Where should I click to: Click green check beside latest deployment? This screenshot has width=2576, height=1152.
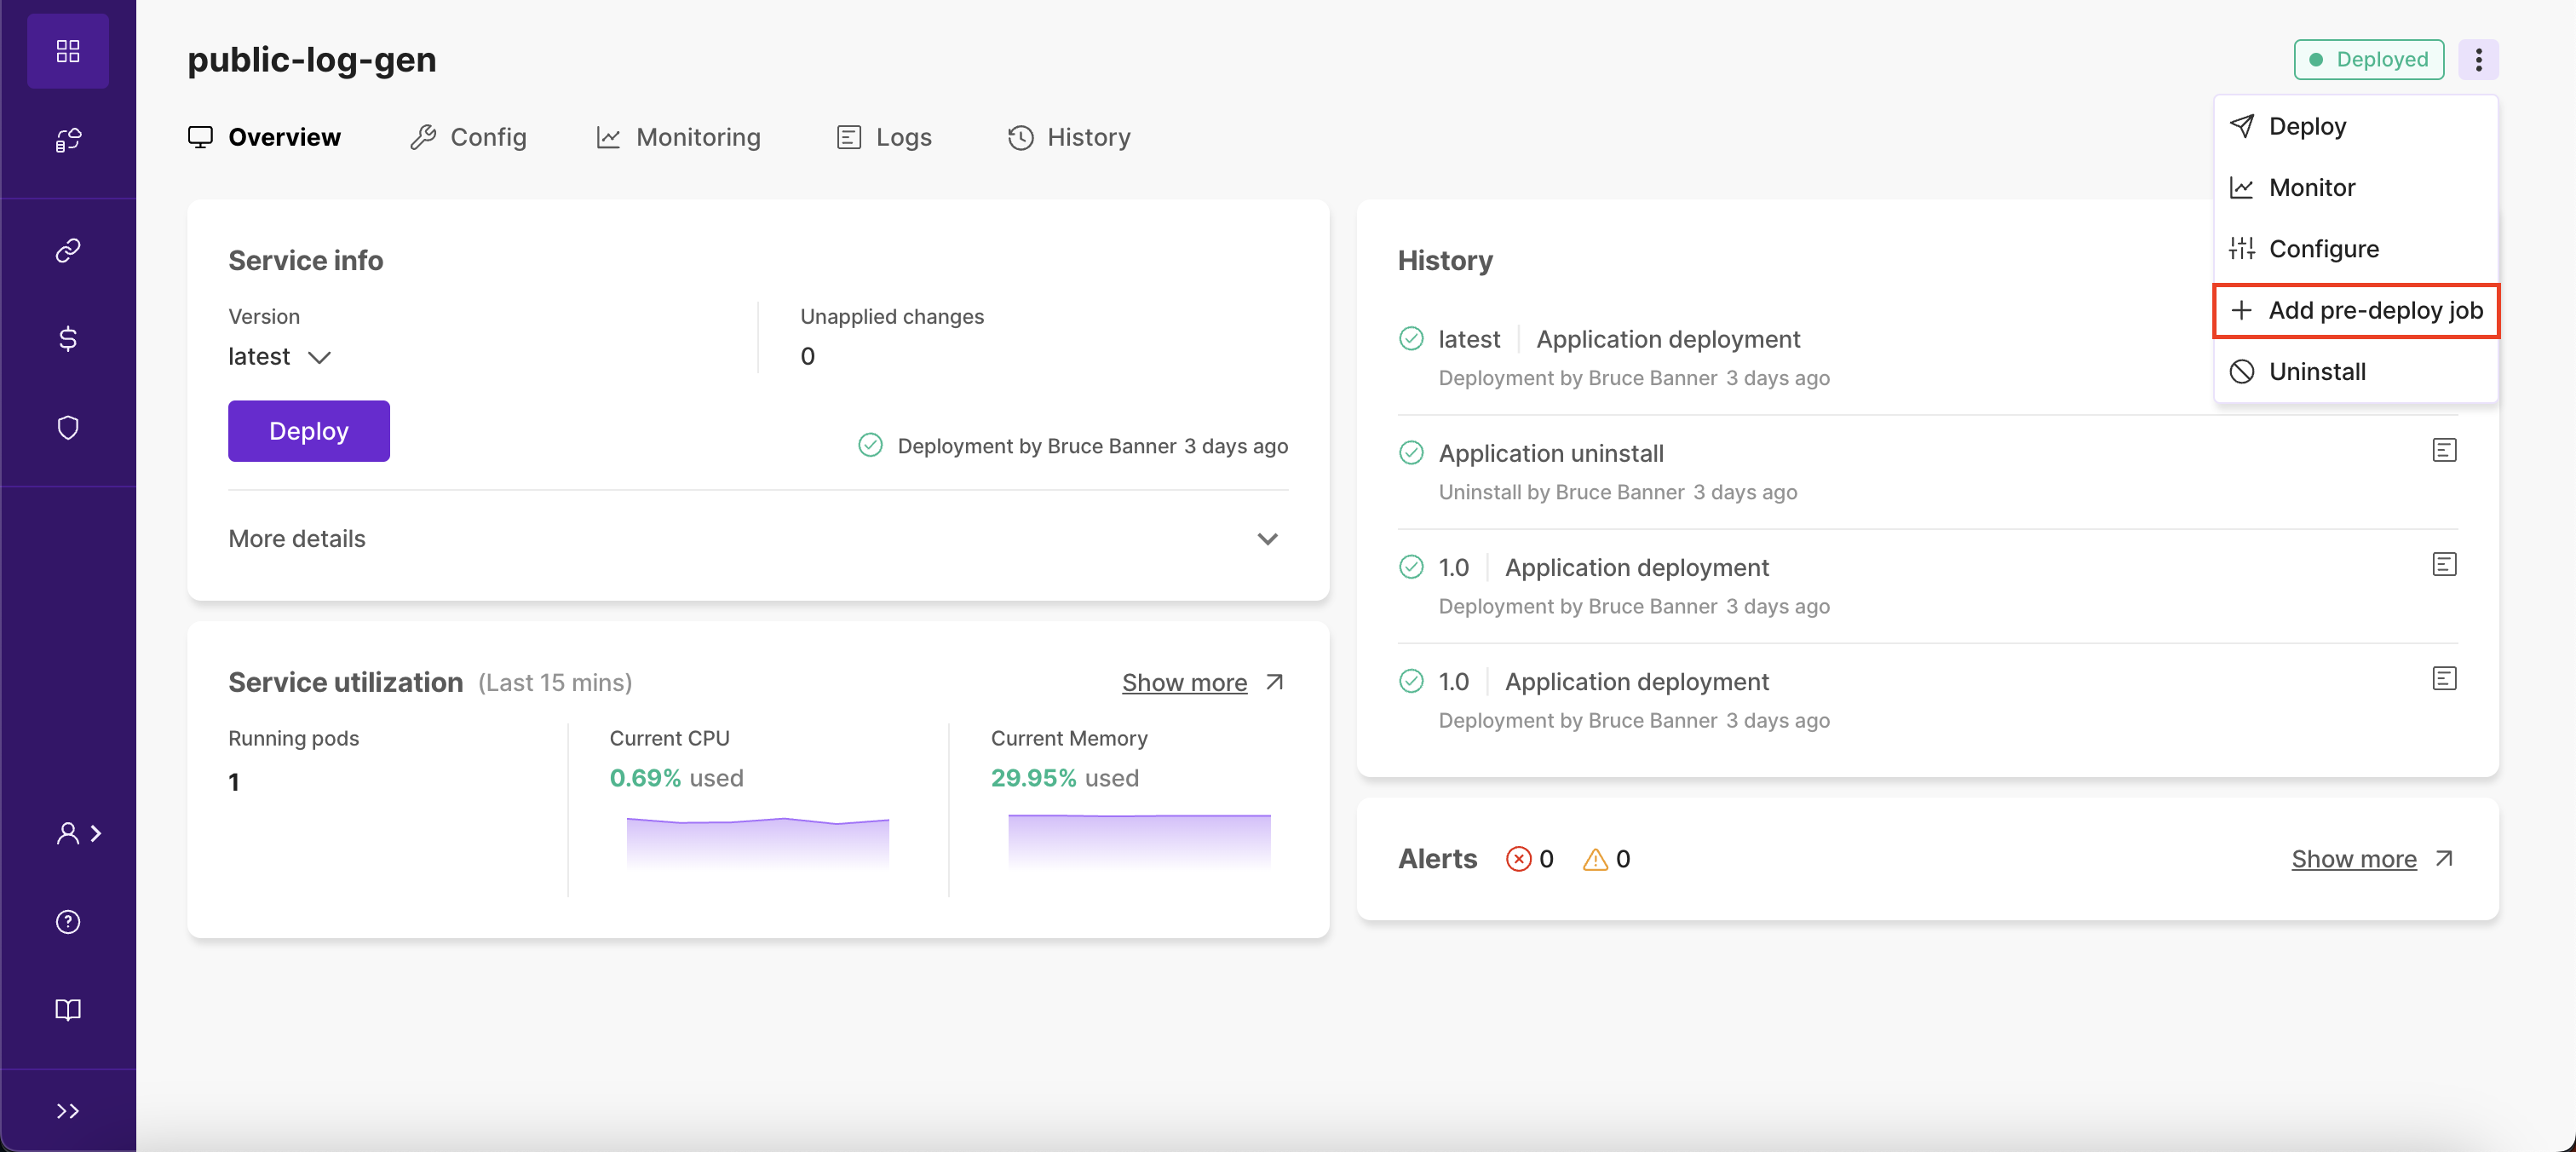1411,339
